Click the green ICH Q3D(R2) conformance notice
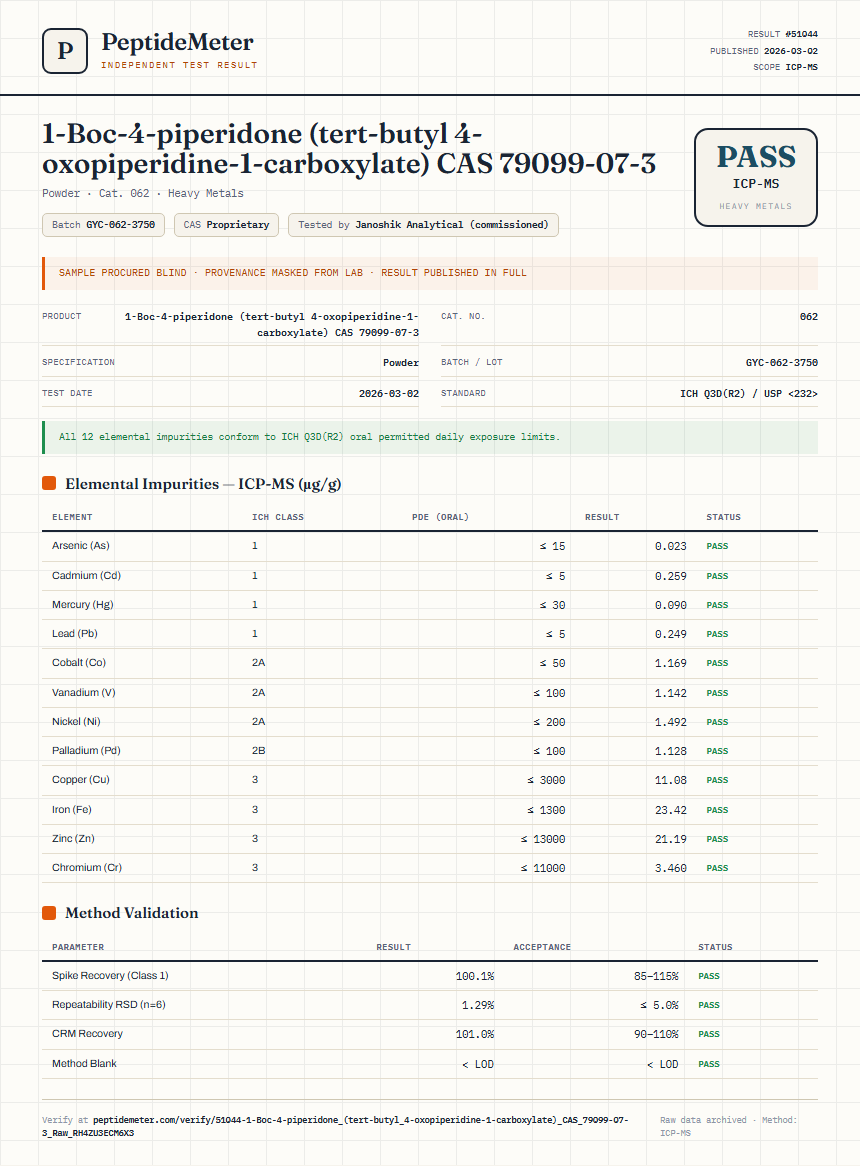The width and height of the screenshot is (860, 1166). tap(430, 437)
